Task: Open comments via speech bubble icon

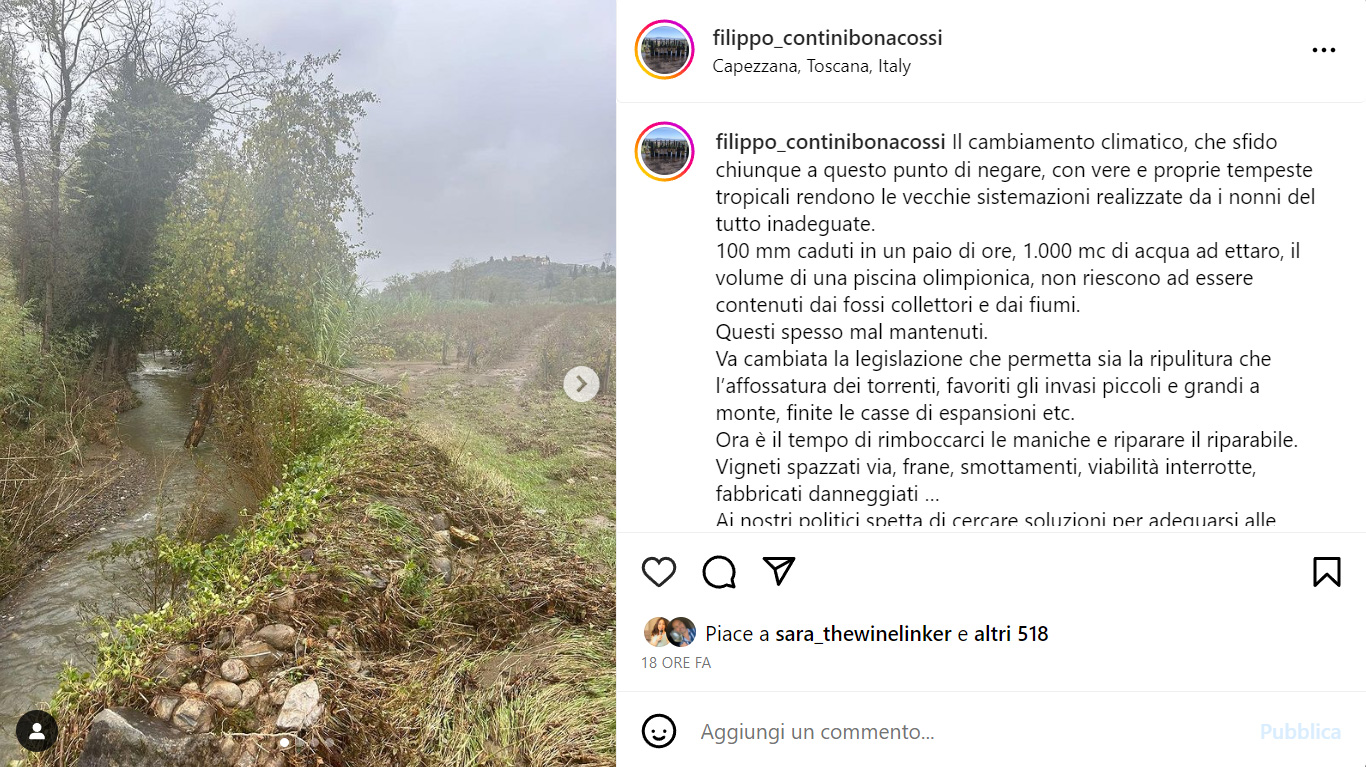Action: pyautogui.click(x=719, y=572)
